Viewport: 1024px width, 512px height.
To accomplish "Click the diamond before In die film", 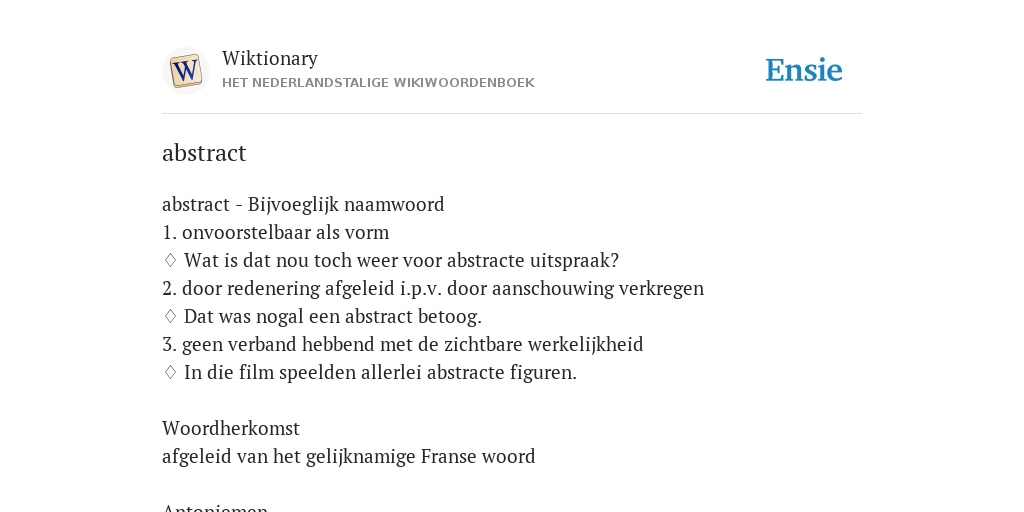I will (x=170, y=373).
